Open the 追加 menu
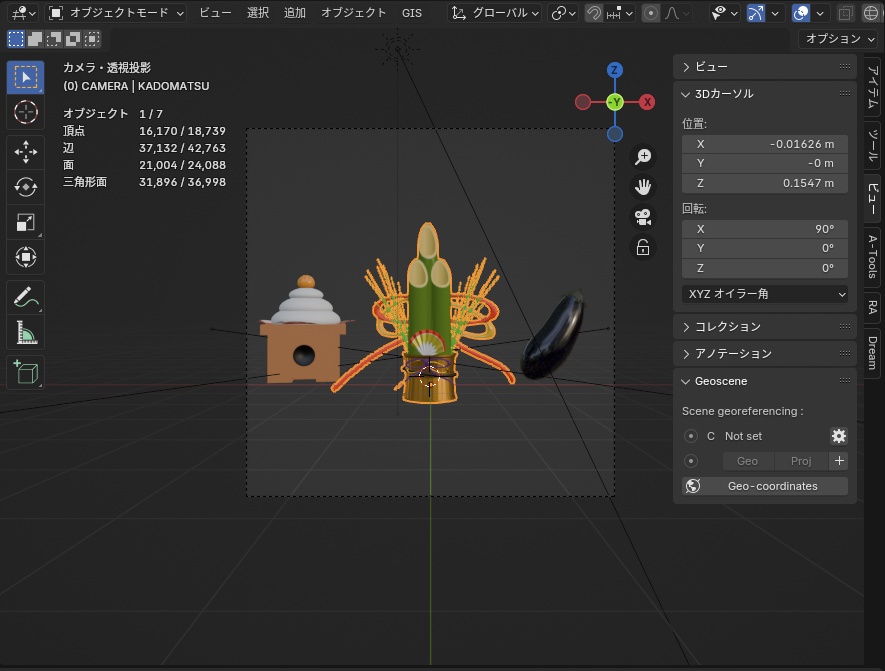 pyautogui.click(x=295, y=13)
